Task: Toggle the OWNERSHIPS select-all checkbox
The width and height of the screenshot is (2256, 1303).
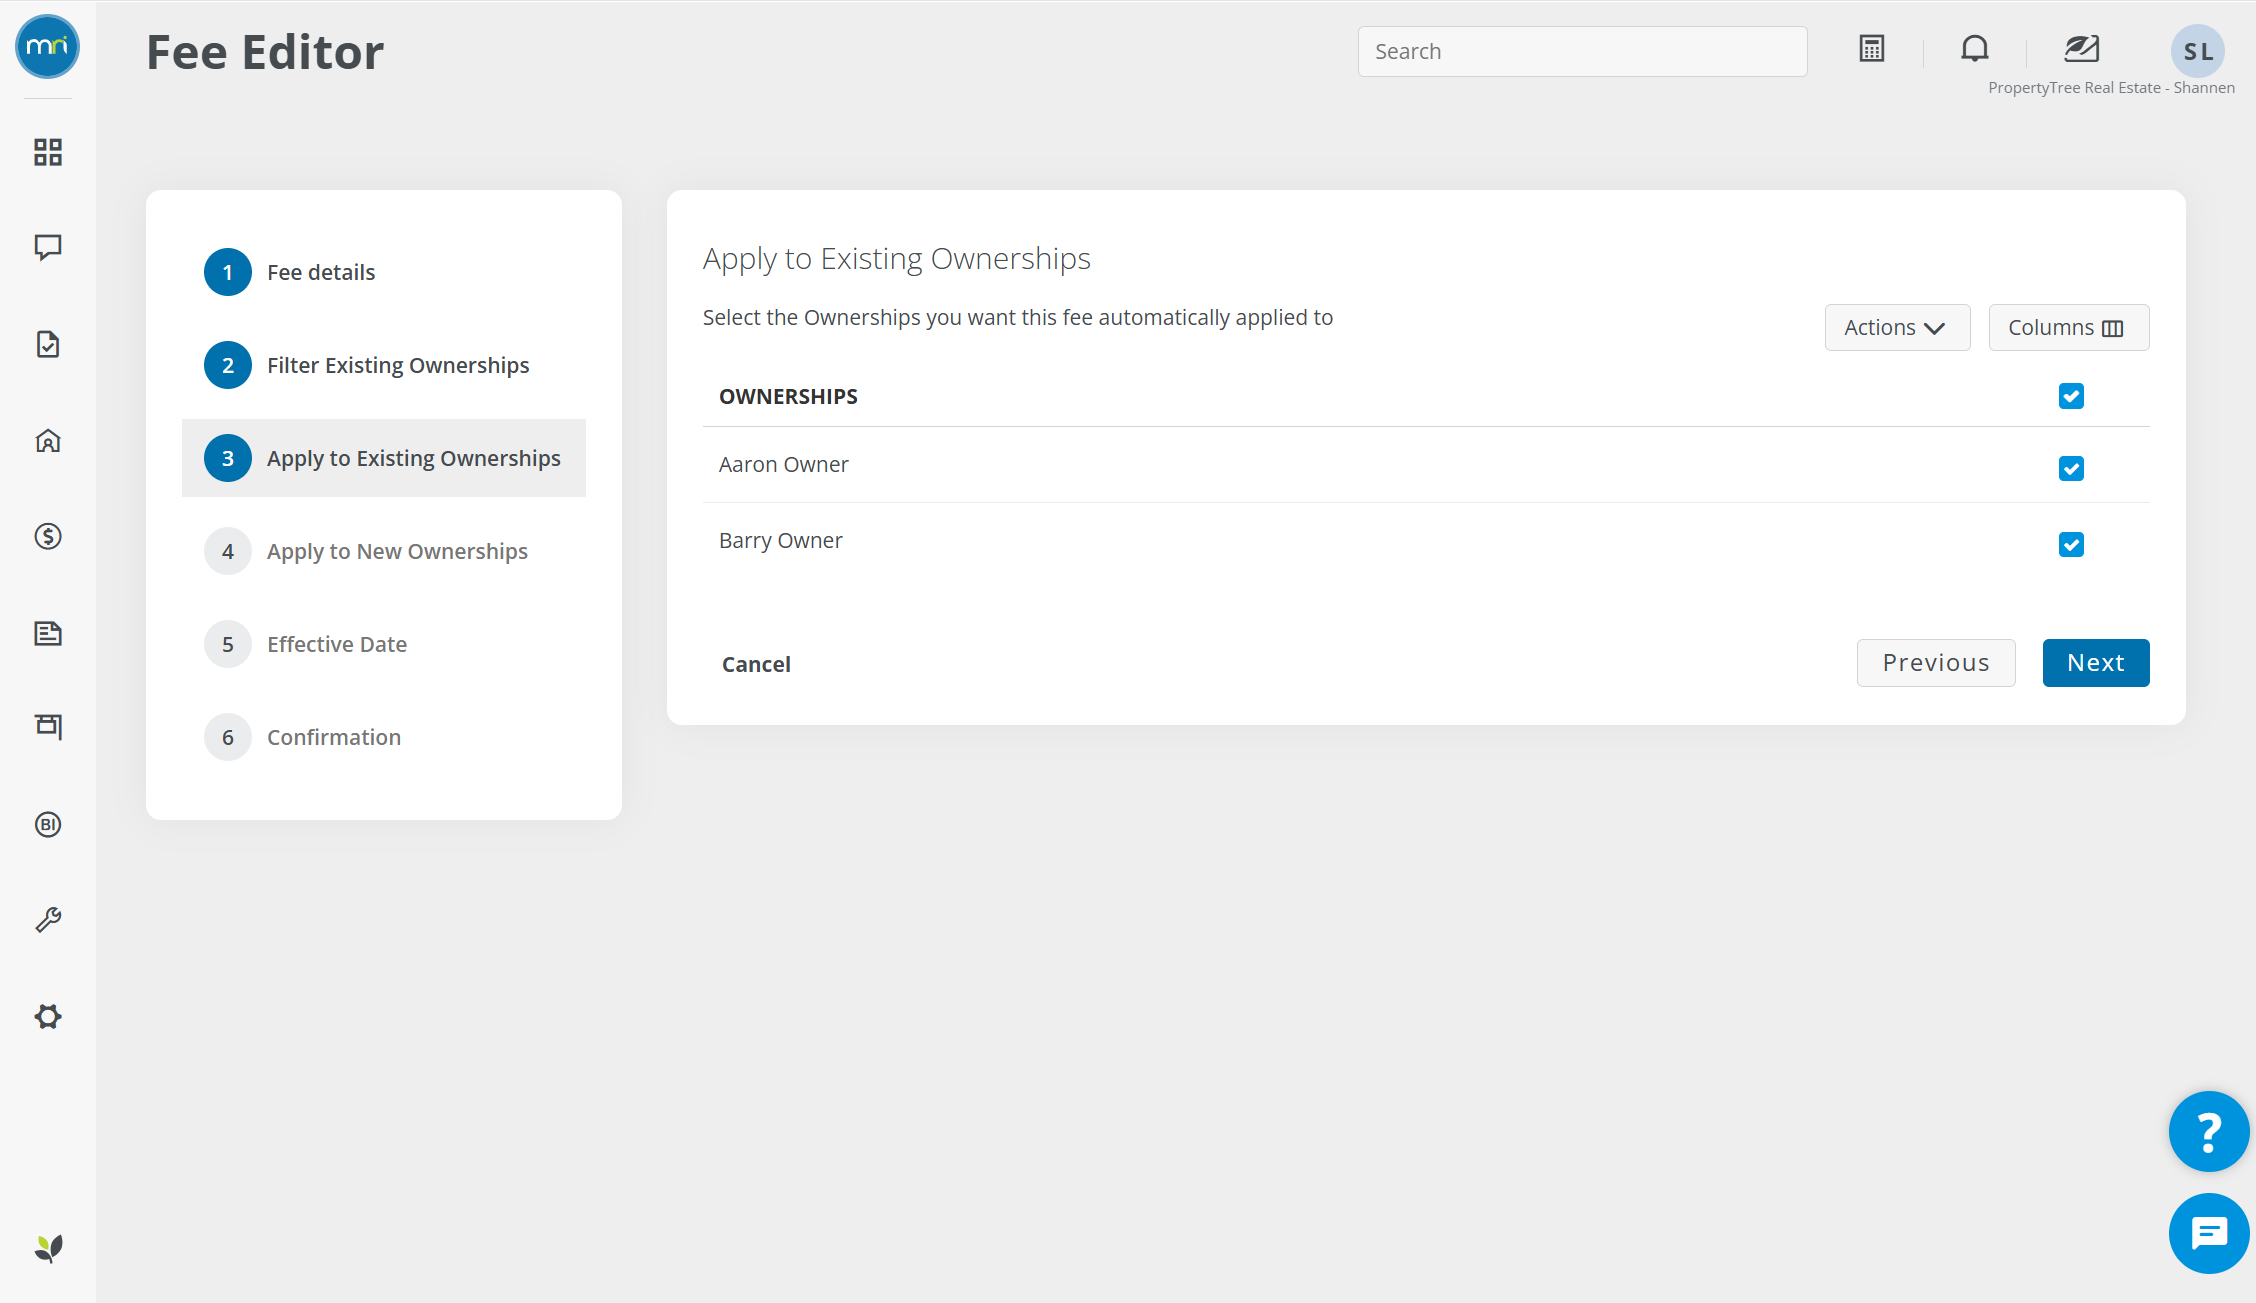Action: tap(2071, 396)
